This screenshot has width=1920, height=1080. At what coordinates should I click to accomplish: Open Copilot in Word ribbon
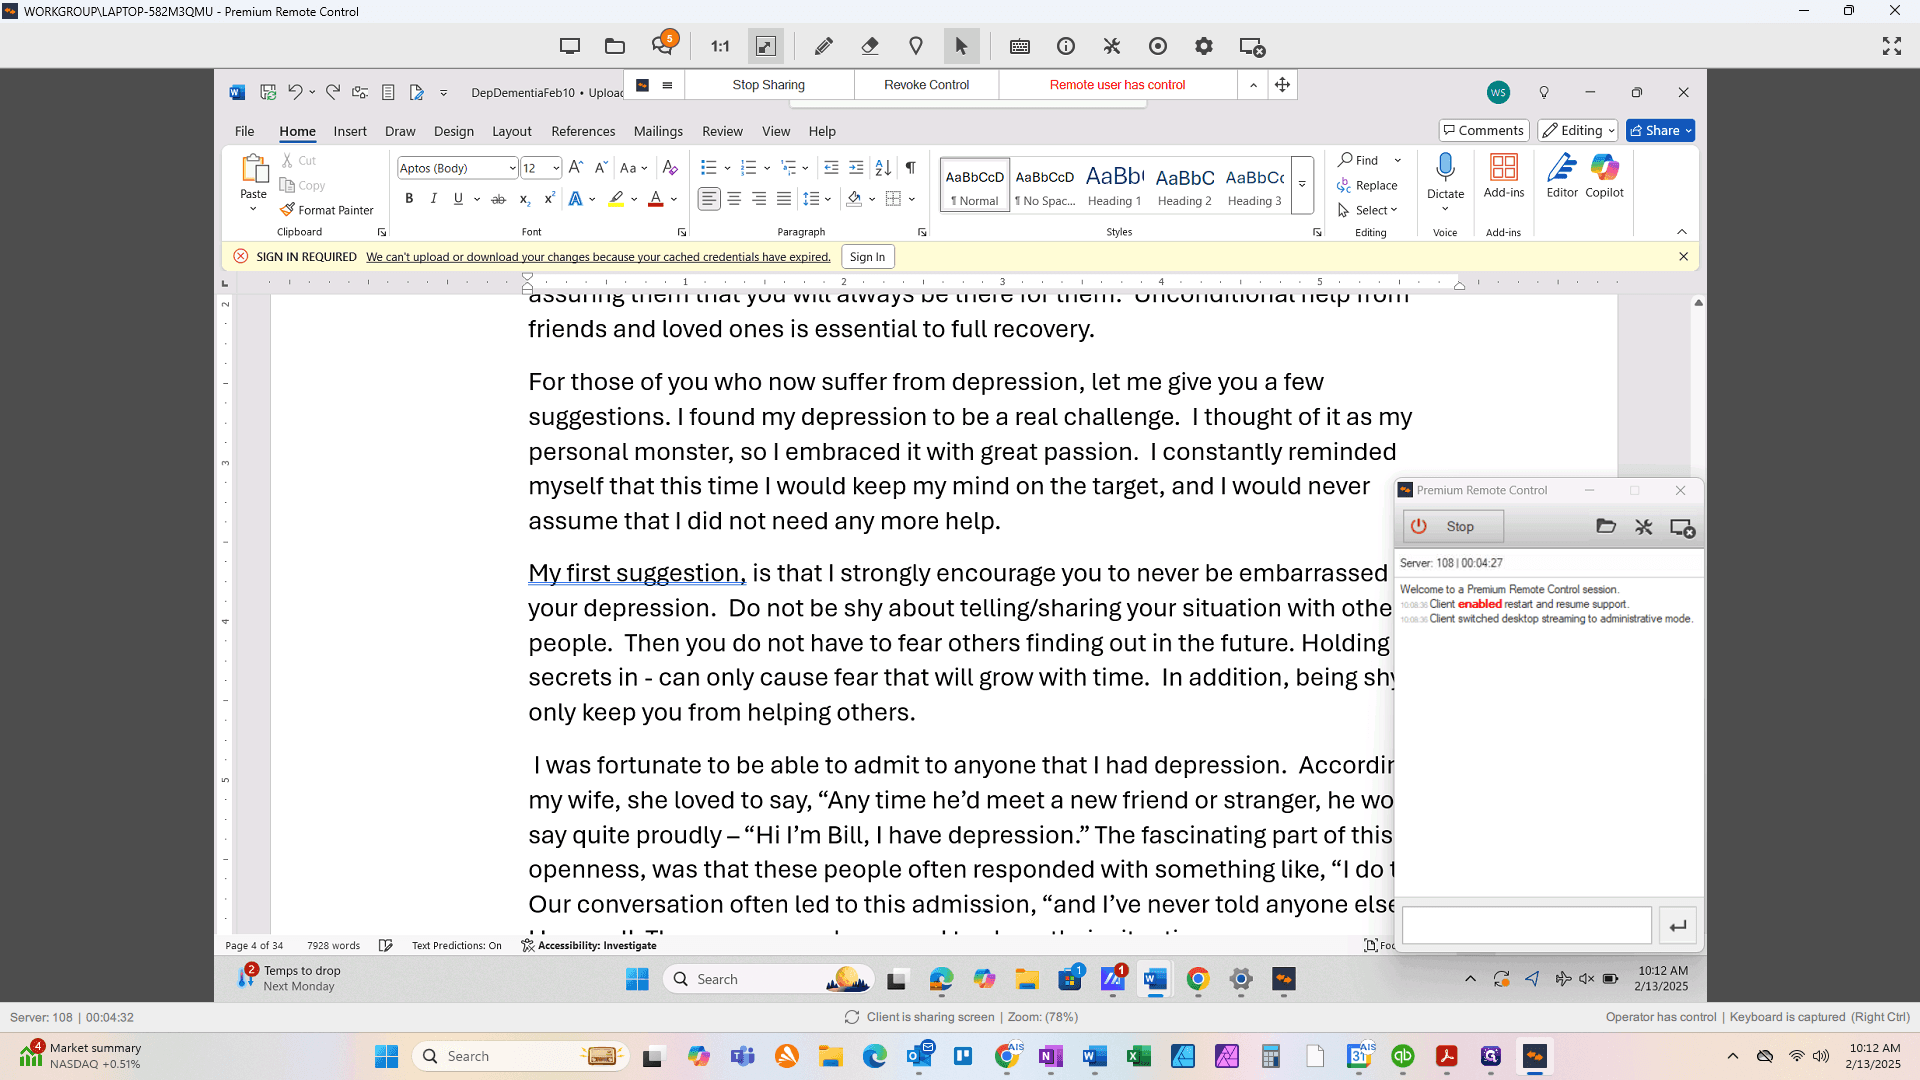1604,176
